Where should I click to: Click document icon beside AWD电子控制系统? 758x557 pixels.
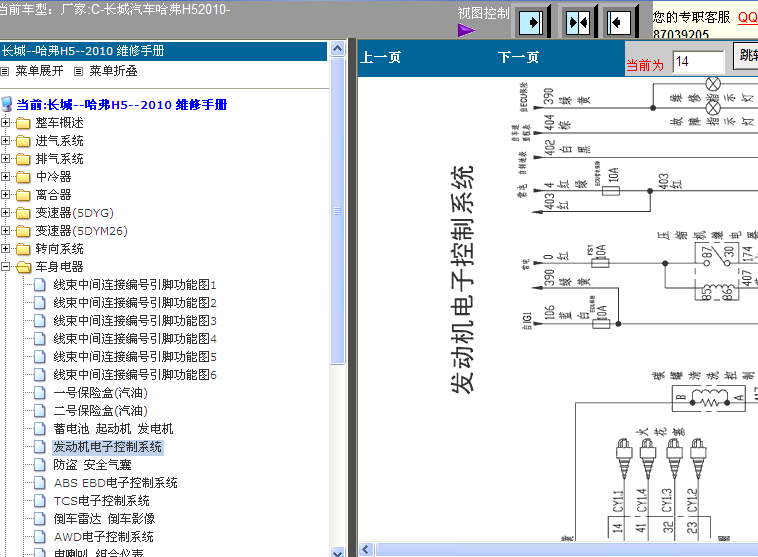tap(40, 537)
